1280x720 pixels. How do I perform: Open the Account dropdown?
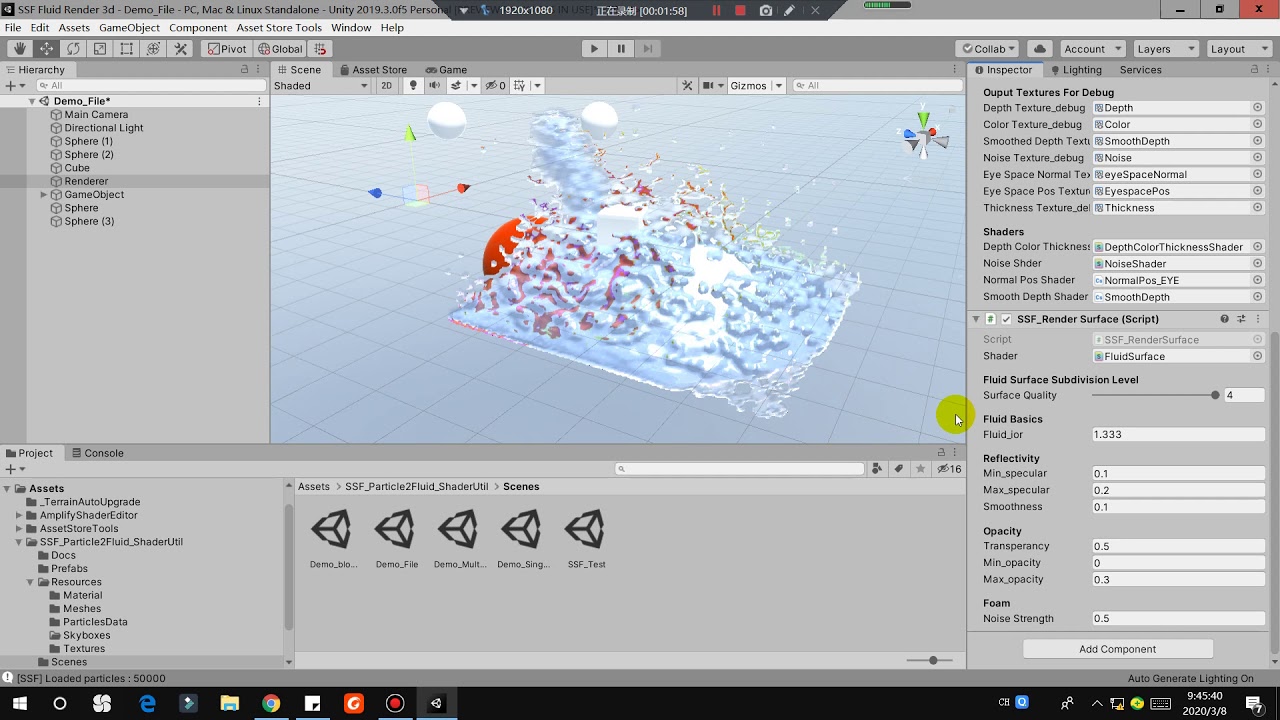tap(1091, 49)
